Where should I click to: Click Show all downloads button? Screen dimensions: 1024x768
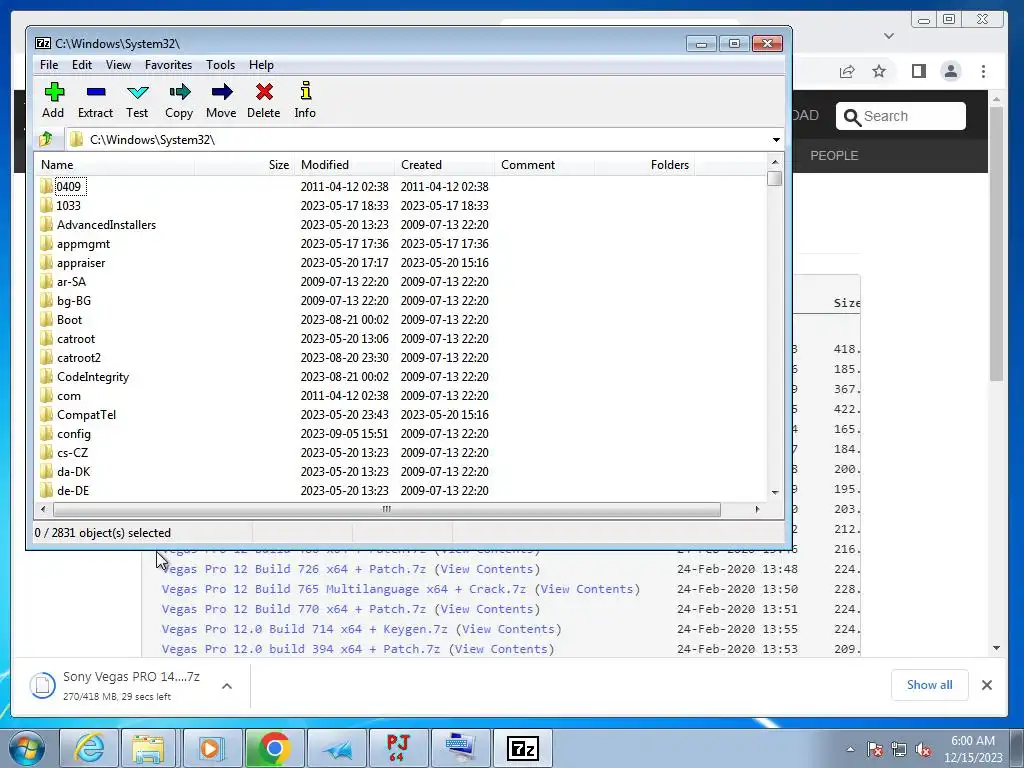pyautogui.click(x=929, y=684)
